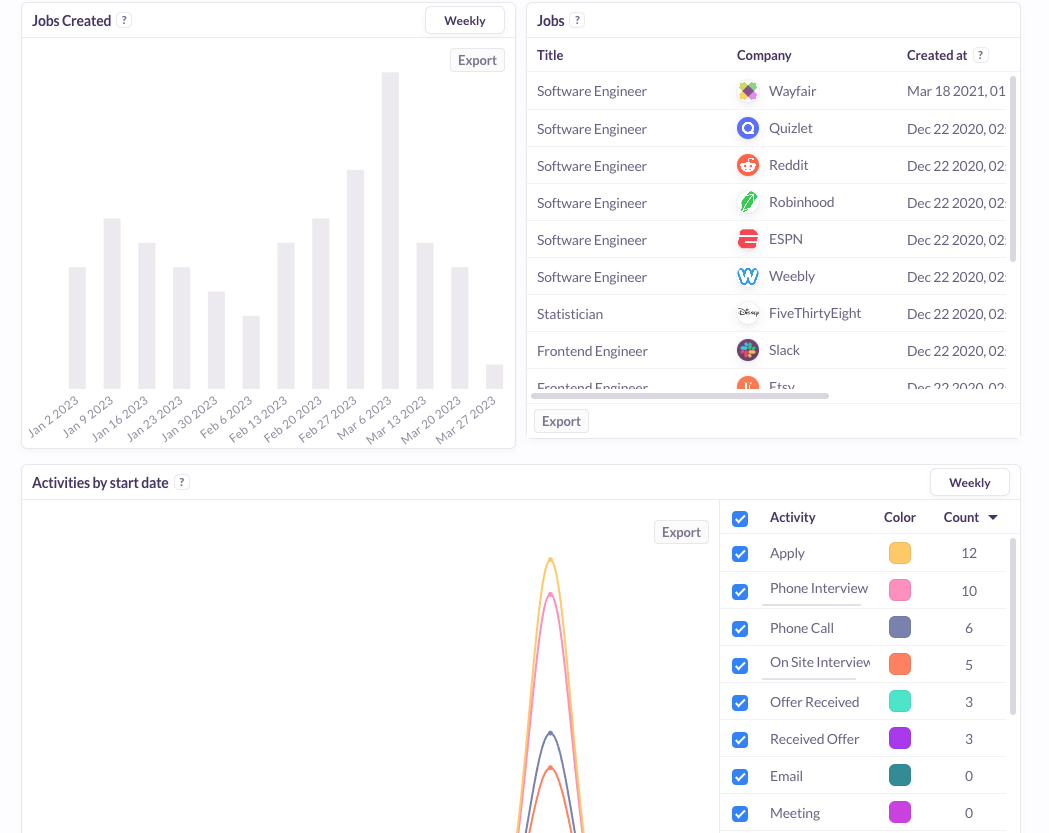Click the Wayfair company logo
The image size is (1049, 833).
click(748, 91)
